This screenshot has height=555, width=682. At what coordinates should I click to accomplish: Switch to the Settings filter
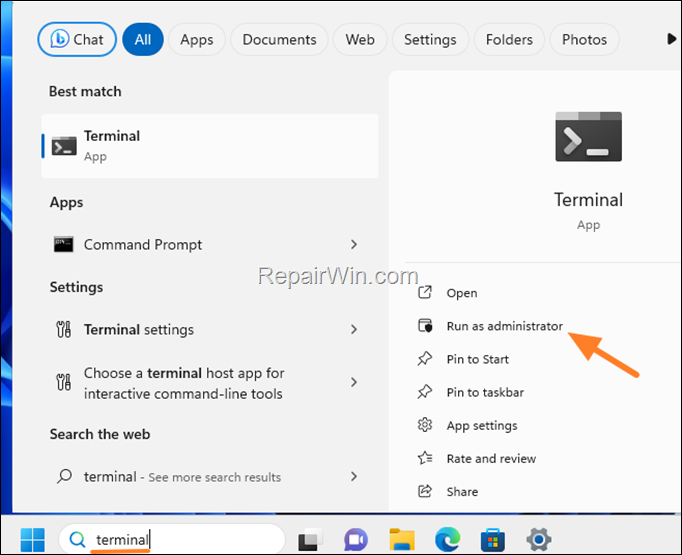(430, 40)
